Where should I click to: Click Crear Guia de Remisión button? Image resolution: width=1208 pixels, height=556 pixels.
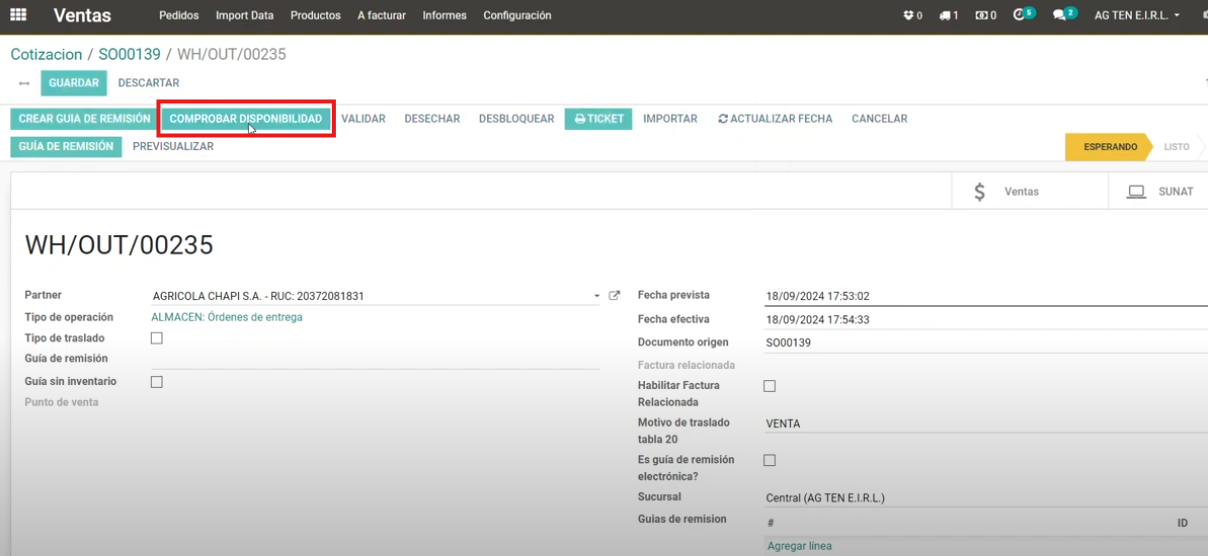(85, 119)
